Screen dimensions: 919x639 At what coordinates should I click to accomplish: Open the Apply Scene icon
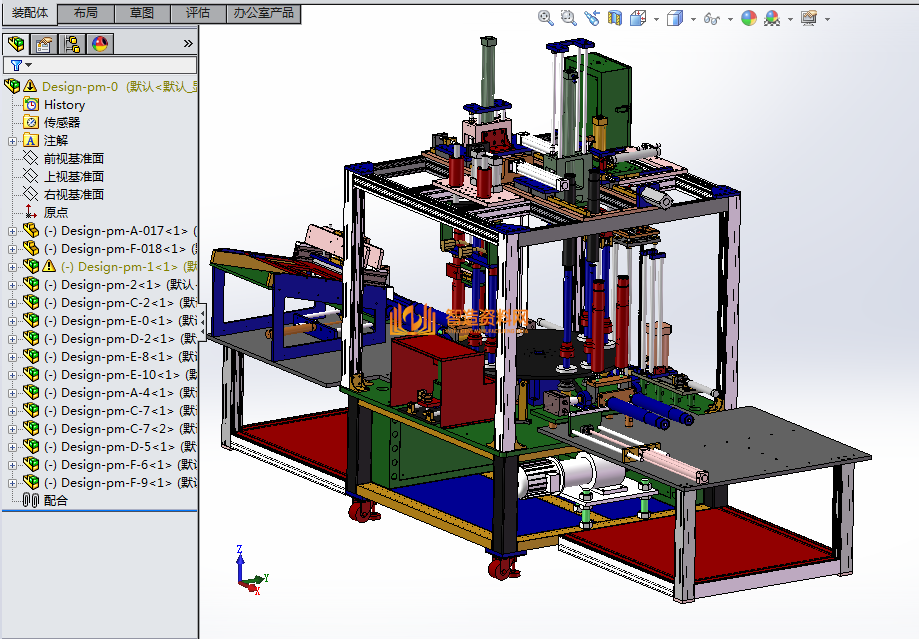point(773,18)
